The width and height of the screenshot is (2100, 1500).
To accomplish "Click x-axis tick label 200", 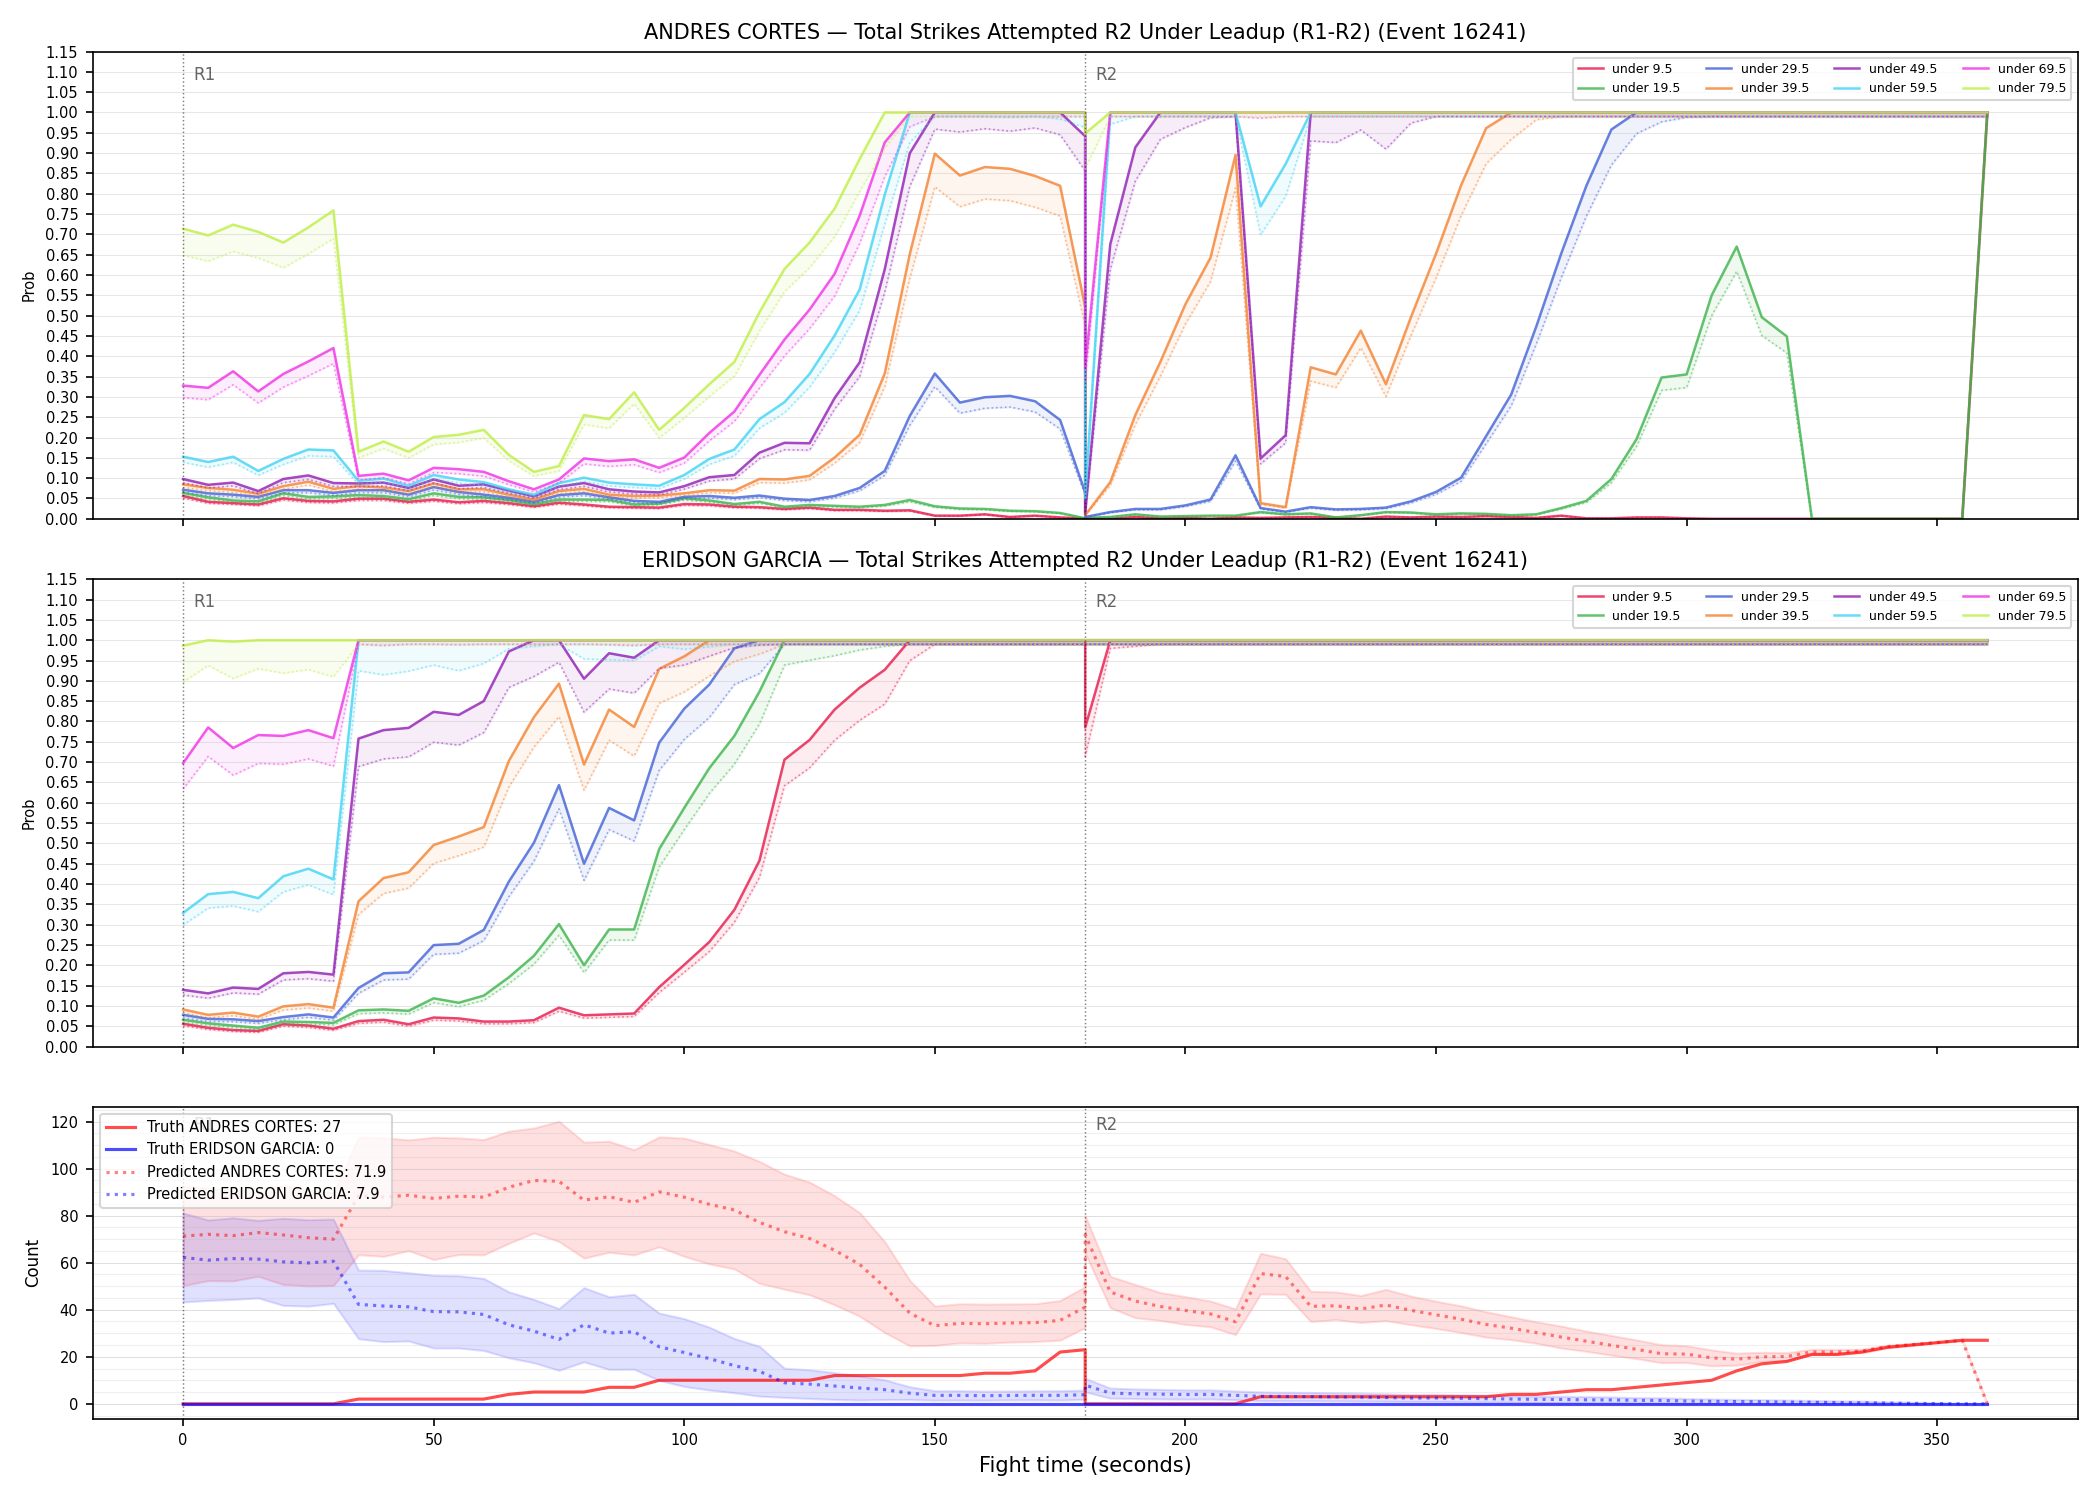I will pyautogui.click(x=1185, y=1440).
